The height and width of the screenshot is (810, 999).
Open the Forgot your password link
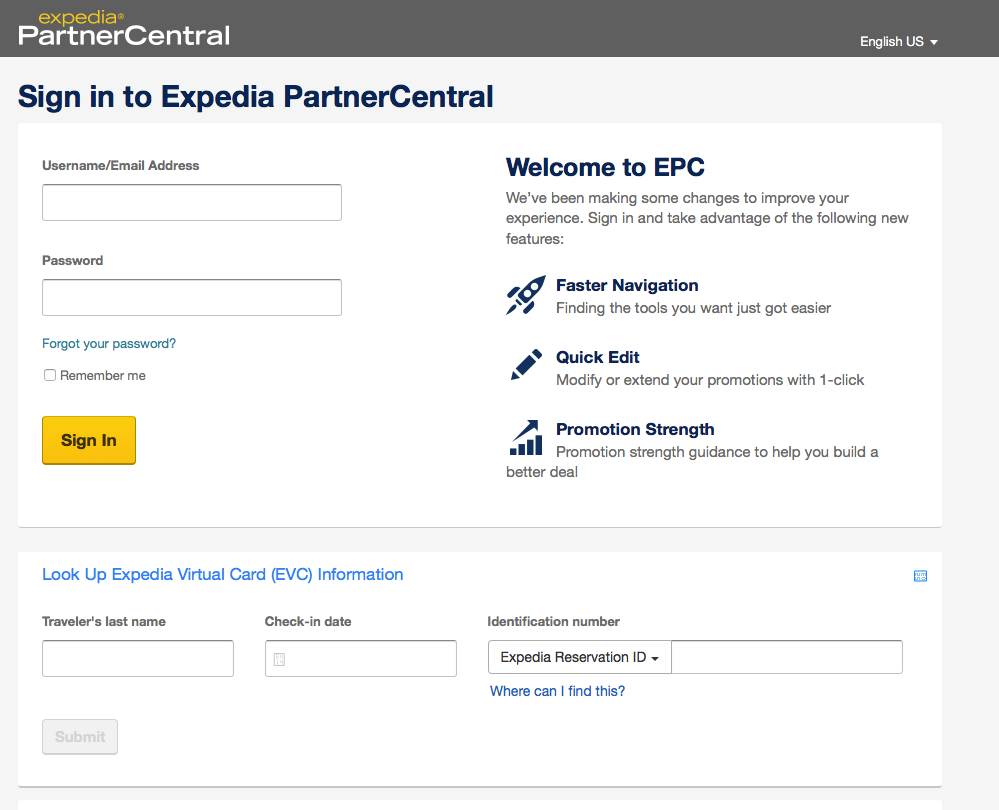(109, 344)
